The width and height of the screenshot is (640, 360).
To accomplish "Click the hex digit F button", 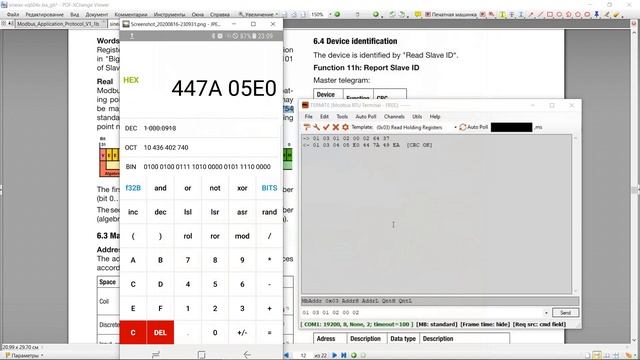I will click(x=160, y=308).
